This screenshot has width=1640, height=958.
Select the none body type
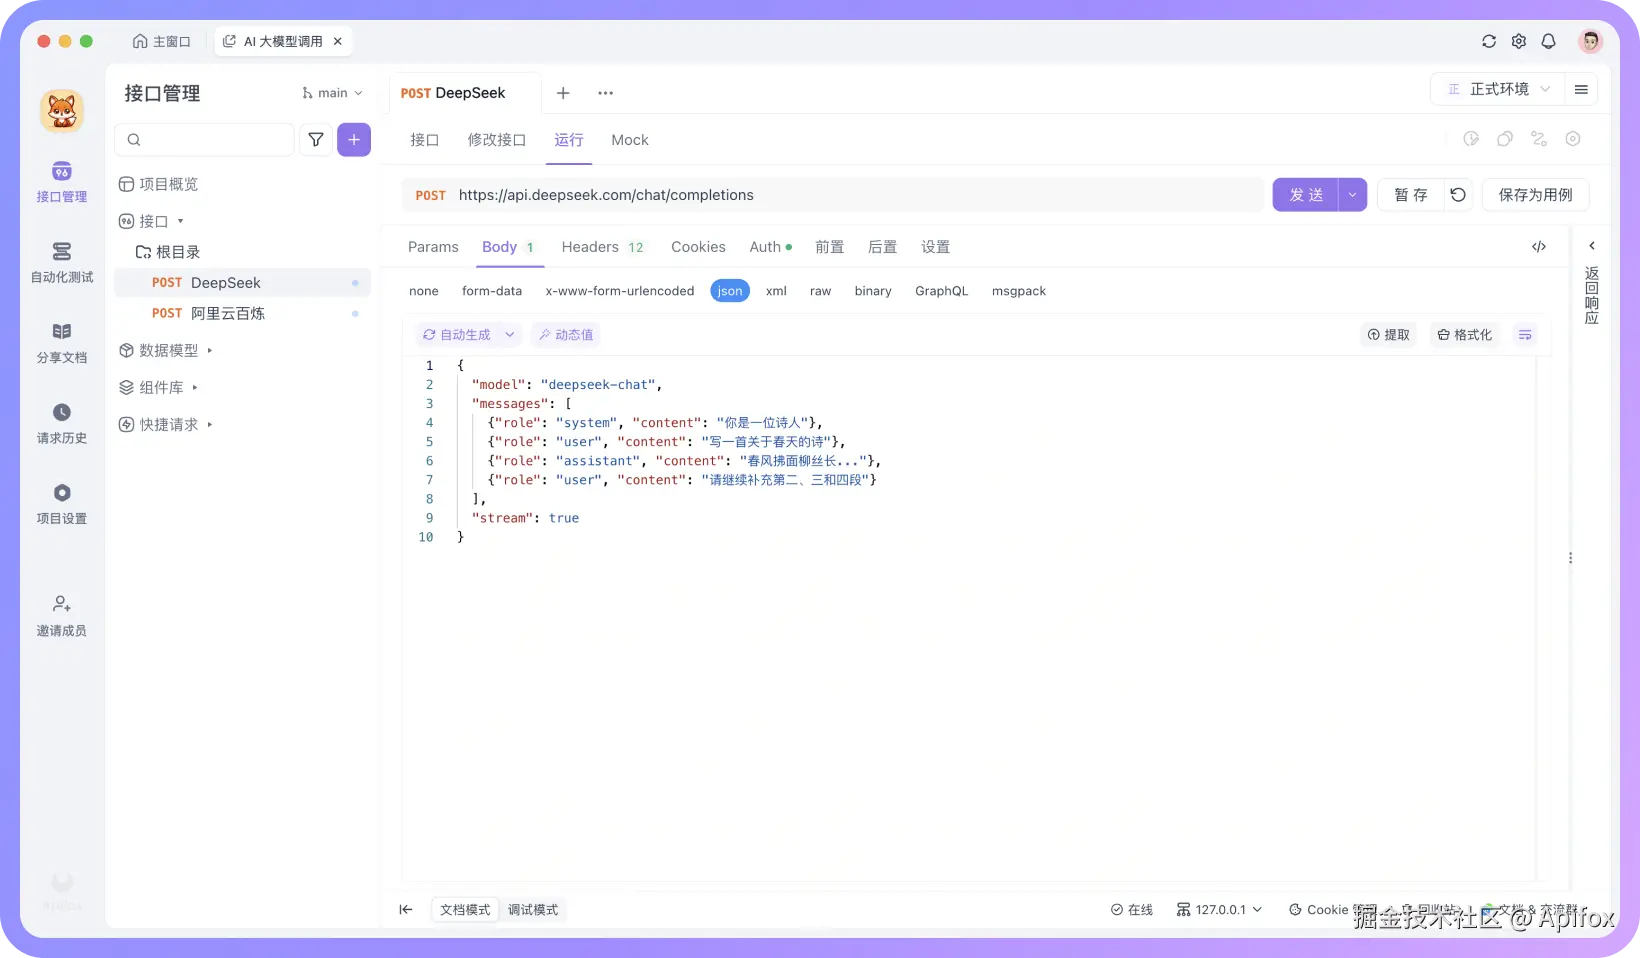[x=424, y=291]
